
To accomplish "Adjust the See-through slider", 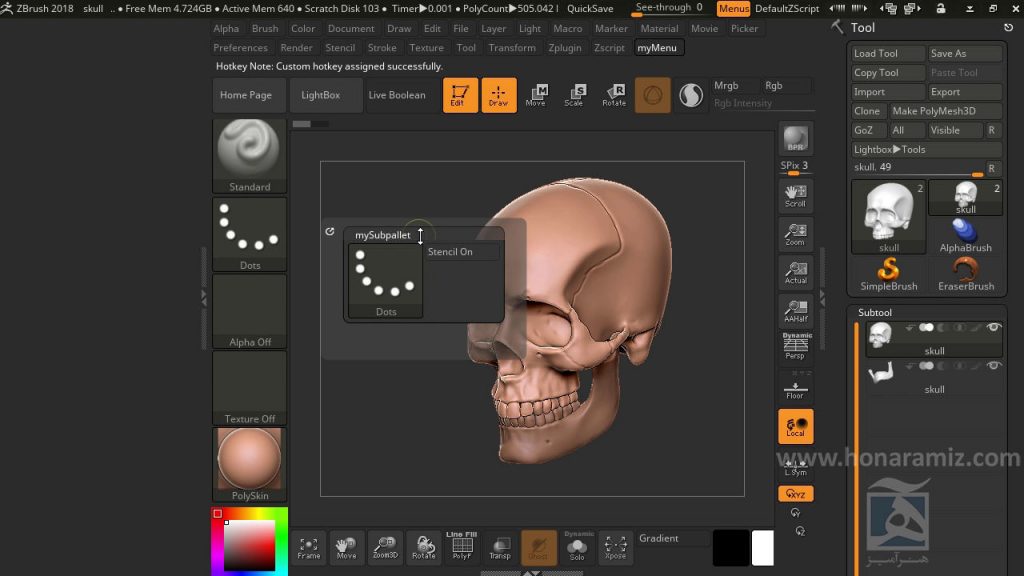I will pos(670,8).
